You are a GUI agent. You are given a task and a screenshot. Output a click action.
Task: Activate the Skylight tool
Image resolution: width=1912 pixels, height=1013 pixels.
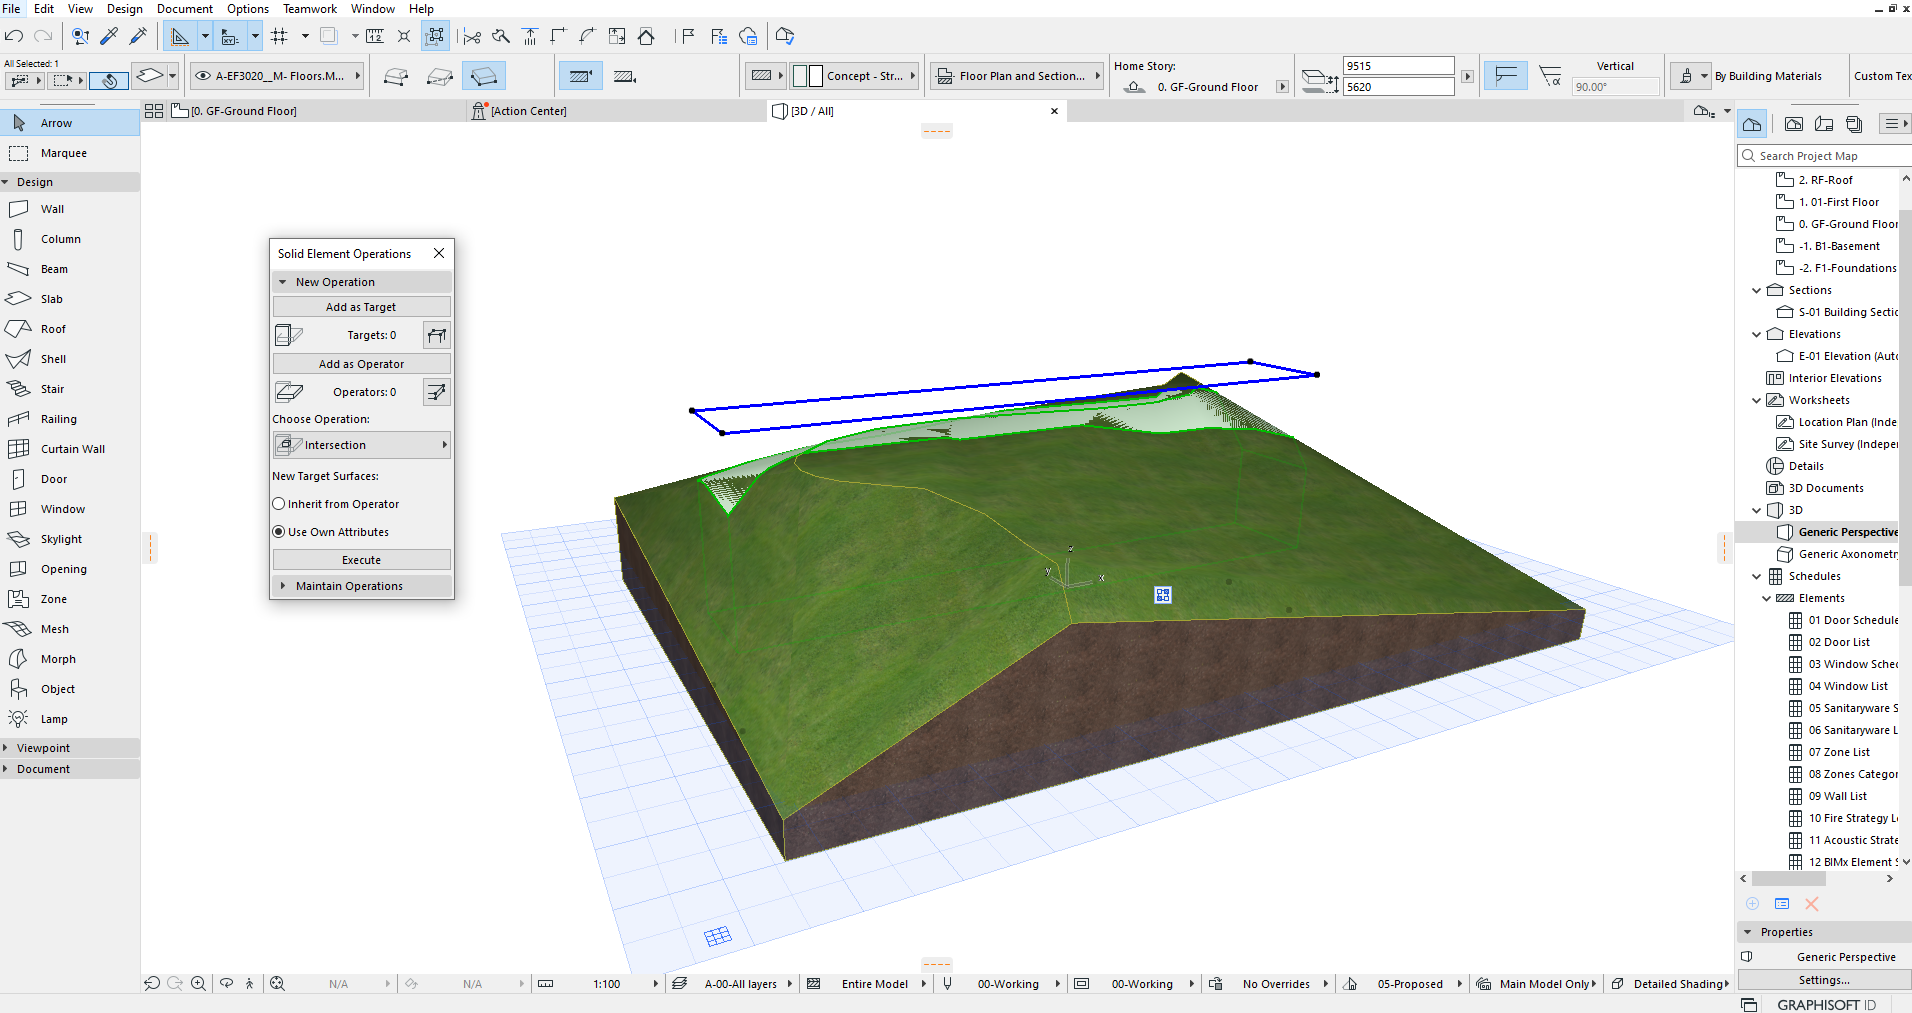(x=61, y=539)
